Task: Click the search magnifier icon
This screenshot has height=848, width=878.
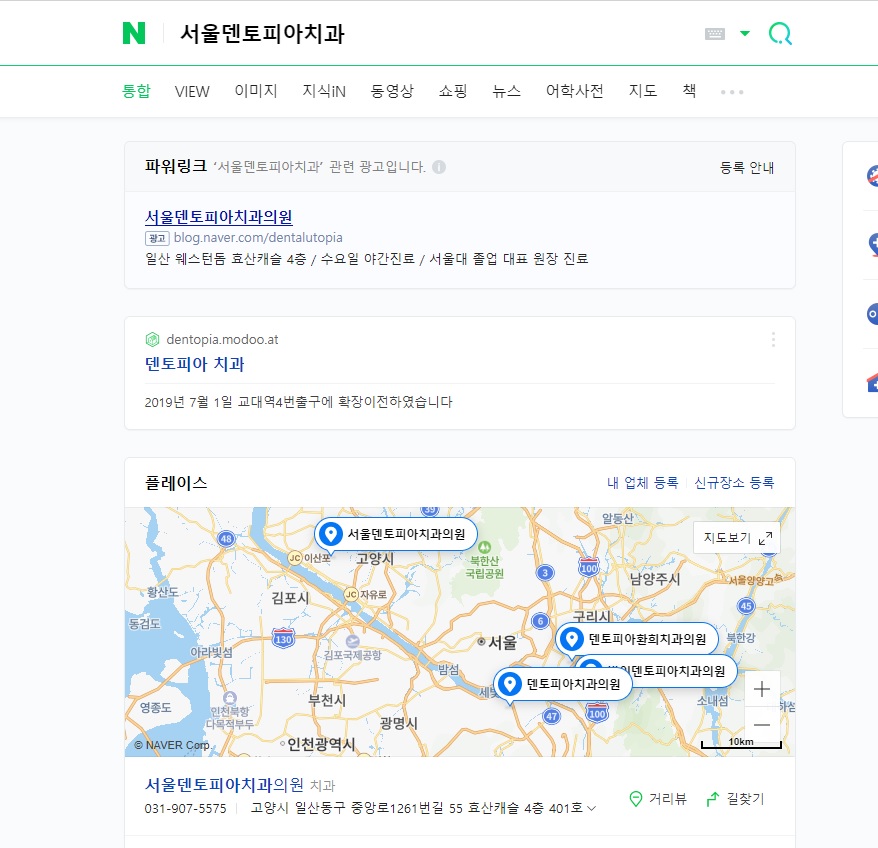Action: [x=780, y=34]
